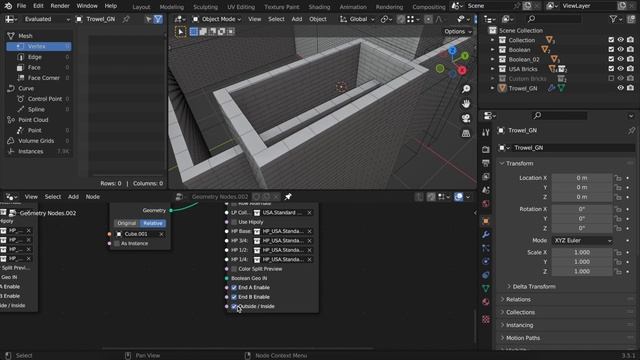This screenshot has height=360, width=640.
Task: Enable the Custom Bricks collection checkbox
Action: pos(611,78)
